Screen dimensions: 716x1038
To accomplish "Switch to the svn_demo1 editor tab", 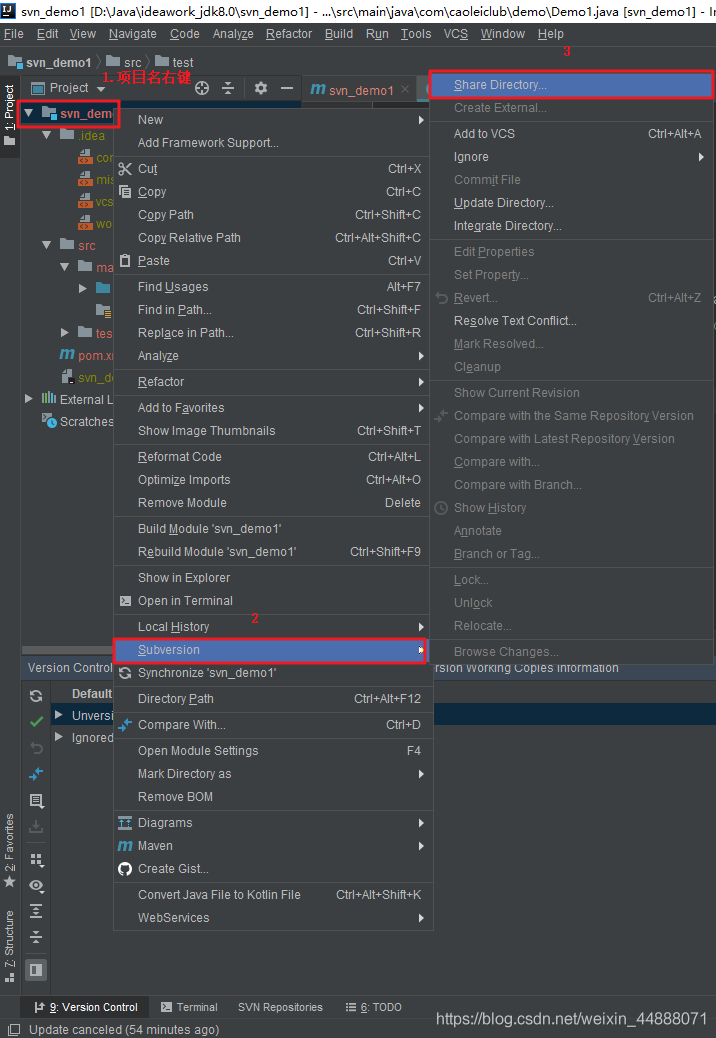I will [361, 90].
